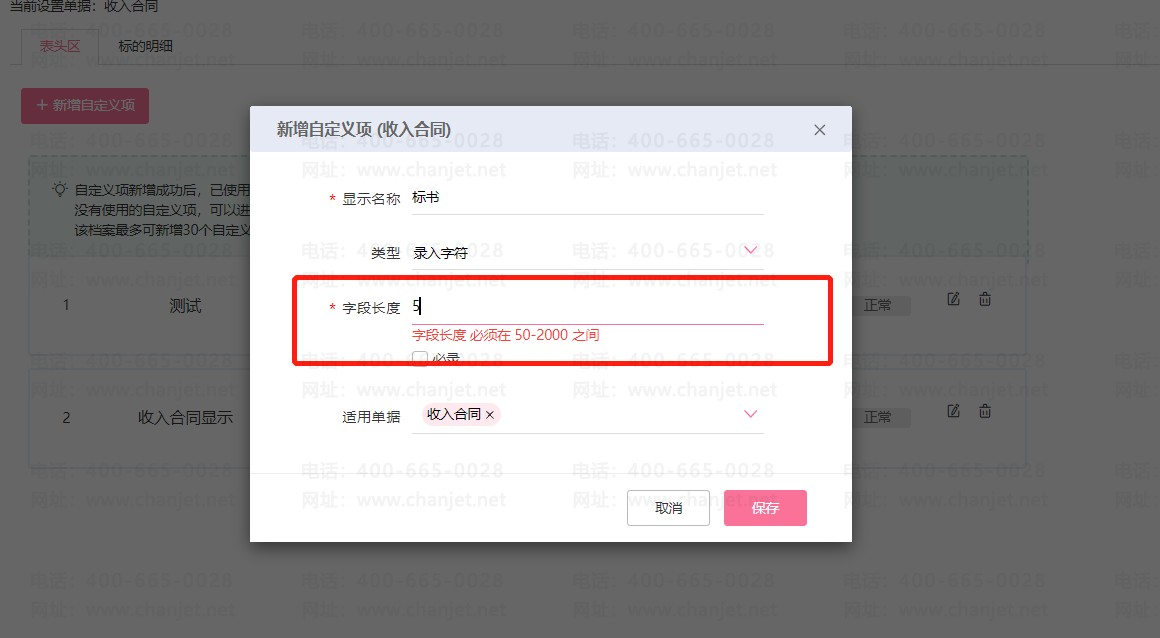The image size is (1160, 638).
Task: Edit the 收入合同显示 row with pencil icon
Action: point(954,411)
